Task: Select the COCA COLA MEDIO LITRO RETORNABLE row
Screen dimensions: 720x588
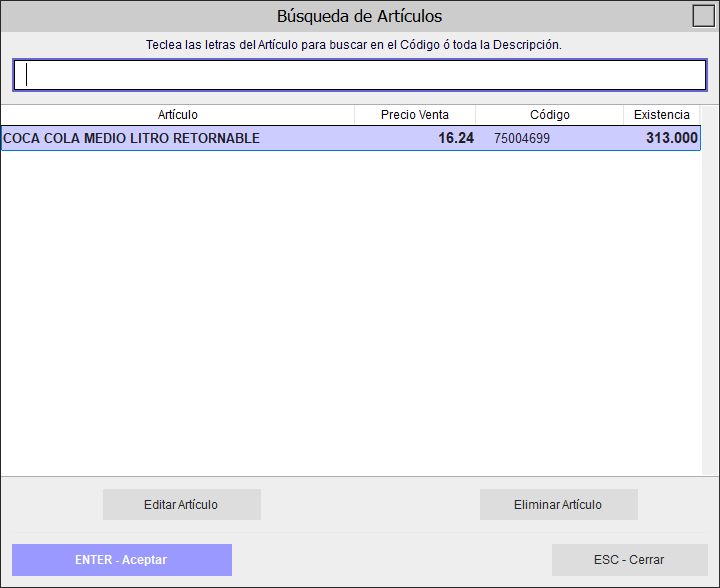Action: pos(351,138)
